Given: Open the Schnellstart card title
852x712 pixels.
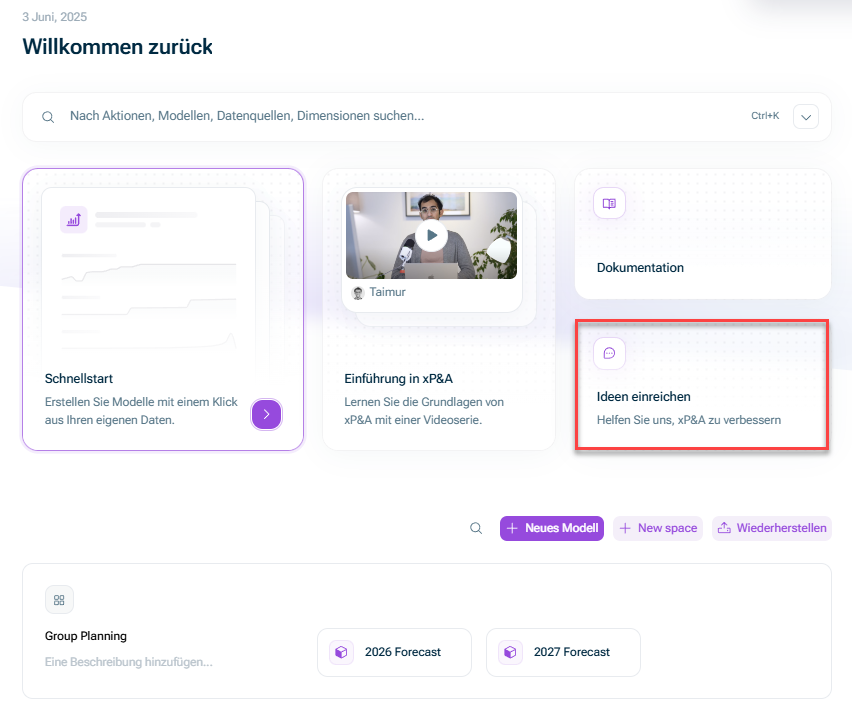Looking at the screenshot, I should point(79,378).
